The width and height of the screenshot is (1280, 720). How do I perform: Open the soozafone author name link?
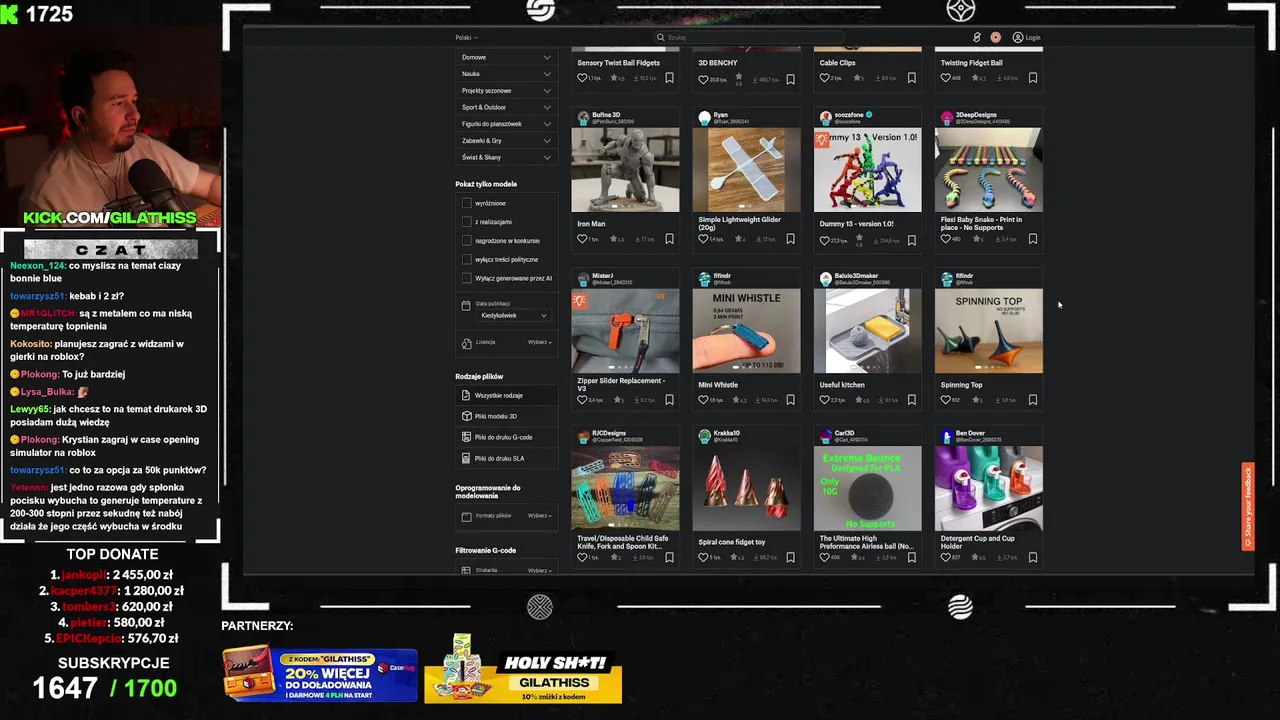point(848,115)
